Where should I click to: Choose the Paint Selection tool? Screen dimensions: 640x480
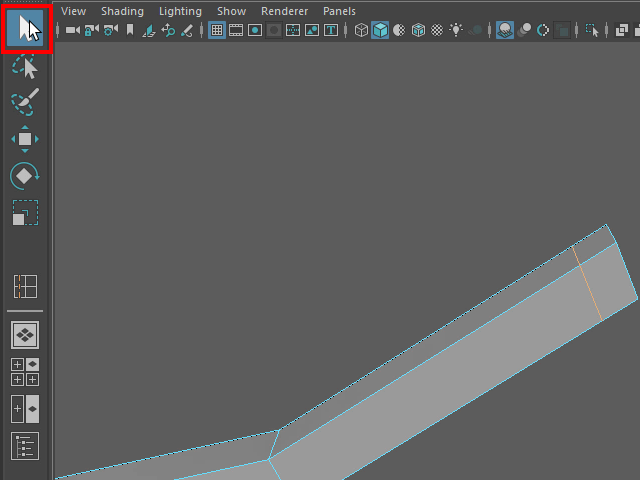click(25, 102)
